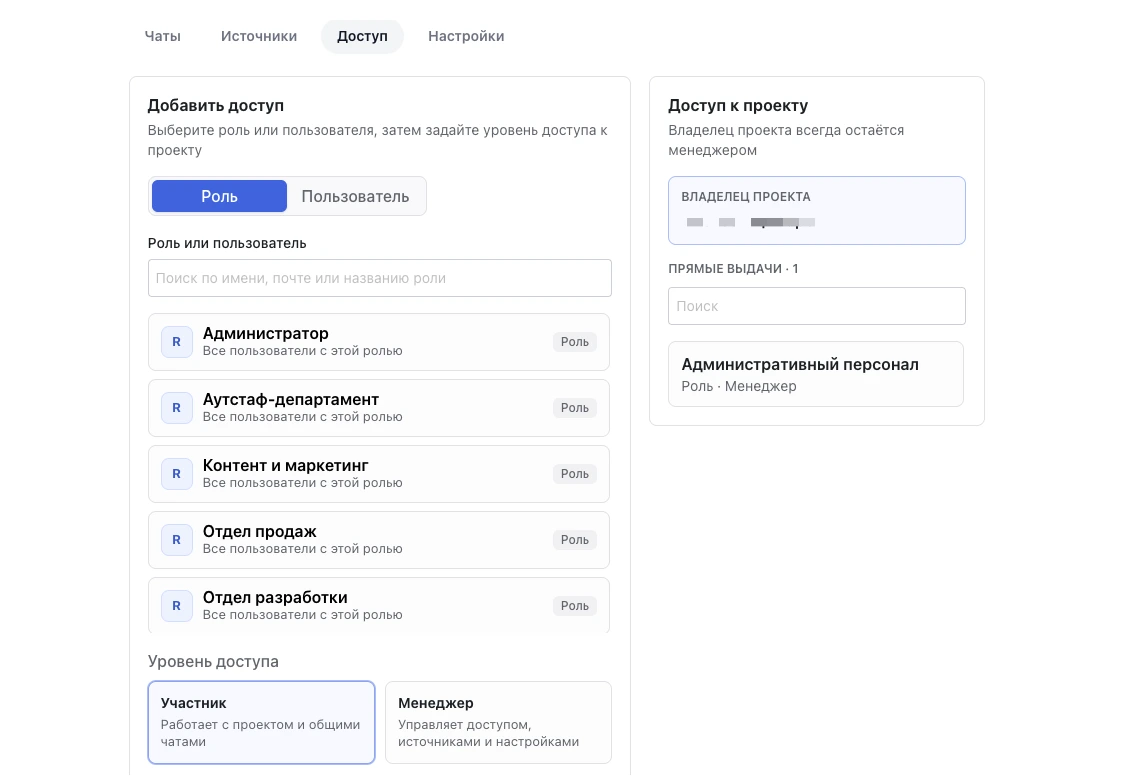This screenshot has width=1126, height=780.
Task: Choose the Отдел разработки role title
Action: click(x=275, y=598)
